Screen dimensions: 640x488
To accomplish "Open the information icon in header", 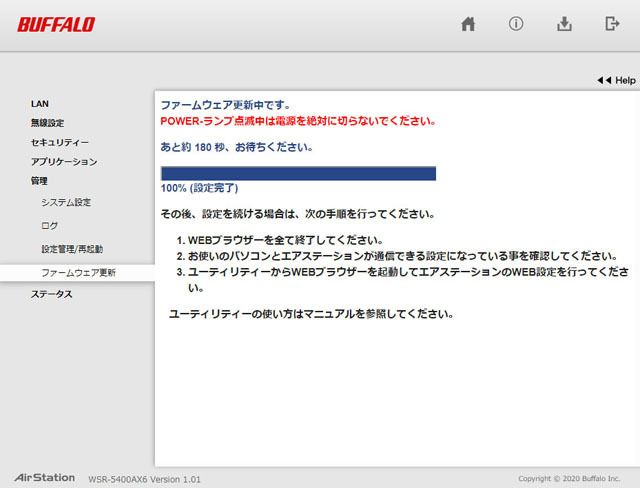I will click(x=516, y=25).
